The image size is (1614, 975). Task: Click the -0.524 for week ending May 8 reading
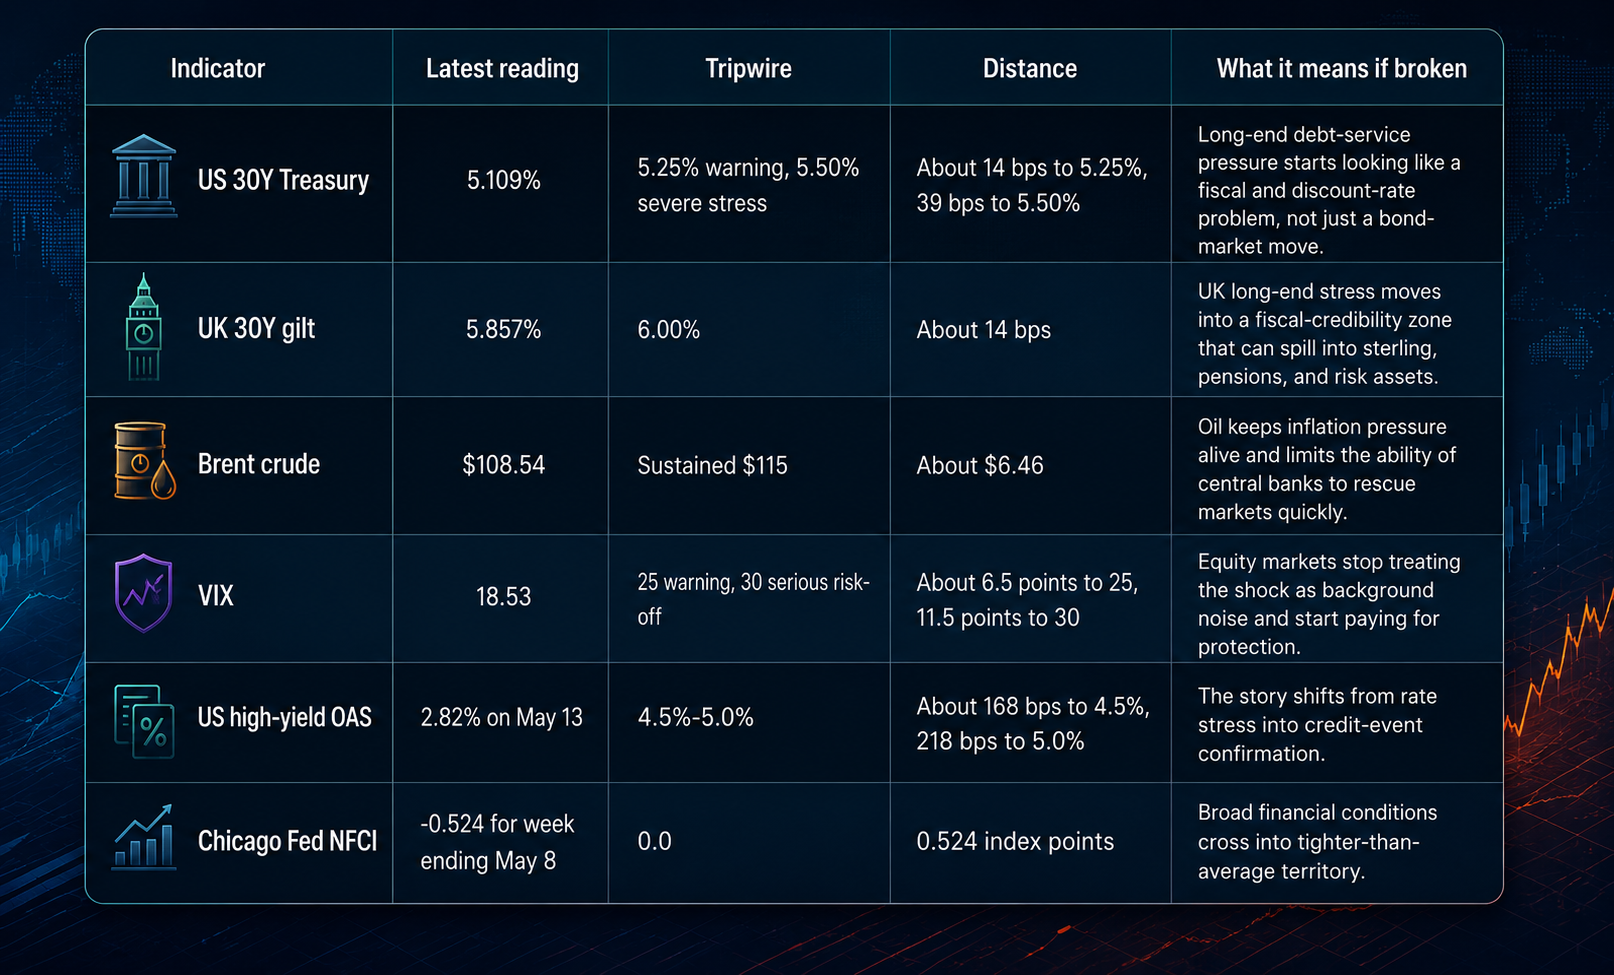click(497, 842)
